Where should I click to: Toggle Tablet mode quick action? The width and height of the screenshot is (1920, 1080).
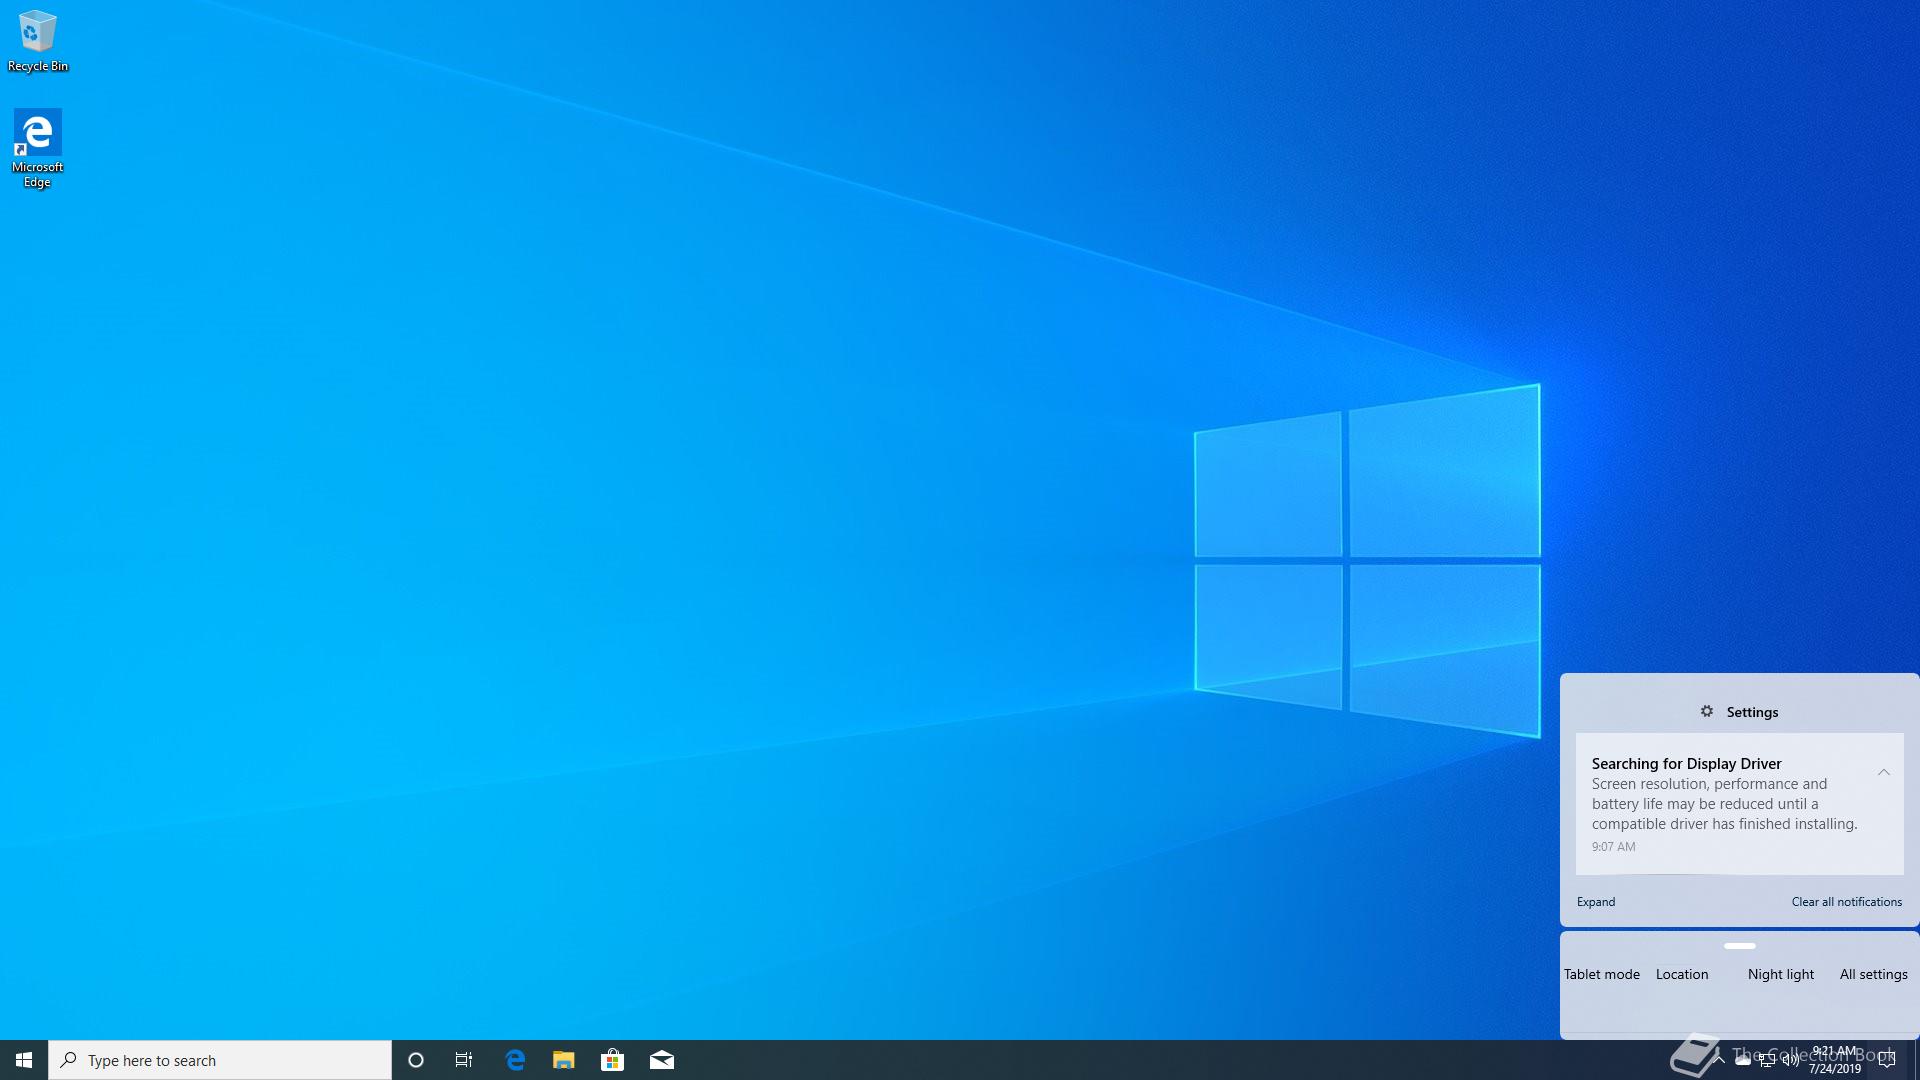pos(1602,975)
